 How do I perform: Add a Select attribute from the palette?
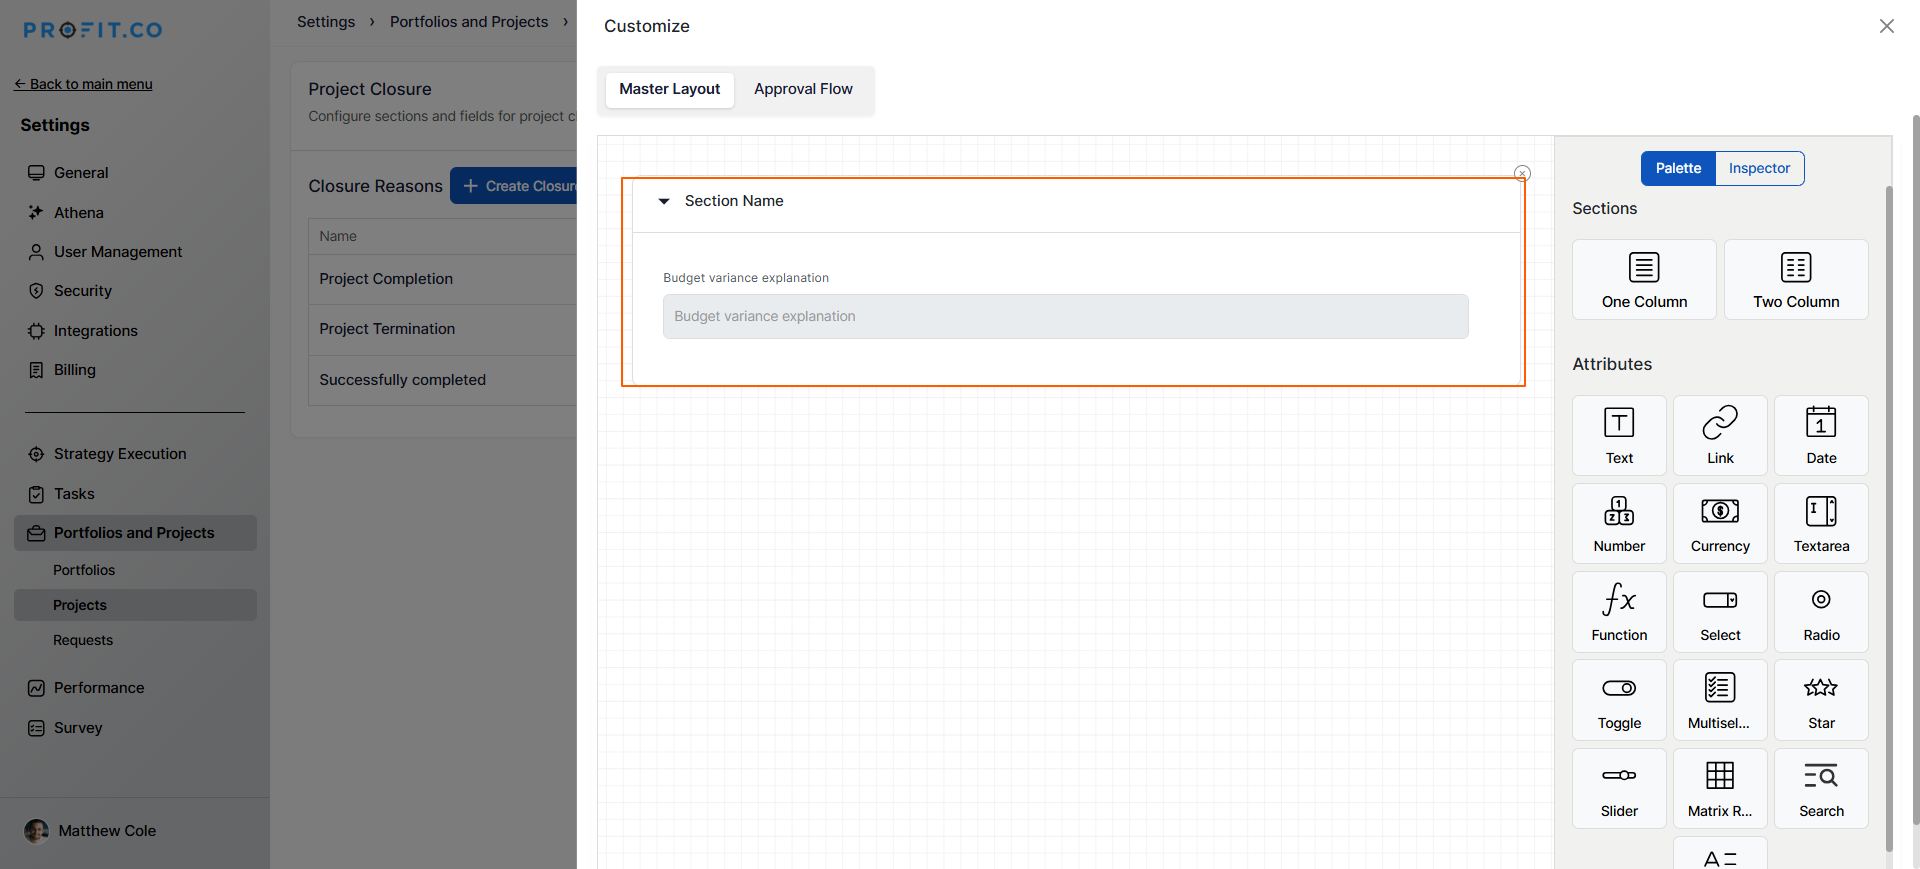click(1720, 612)
